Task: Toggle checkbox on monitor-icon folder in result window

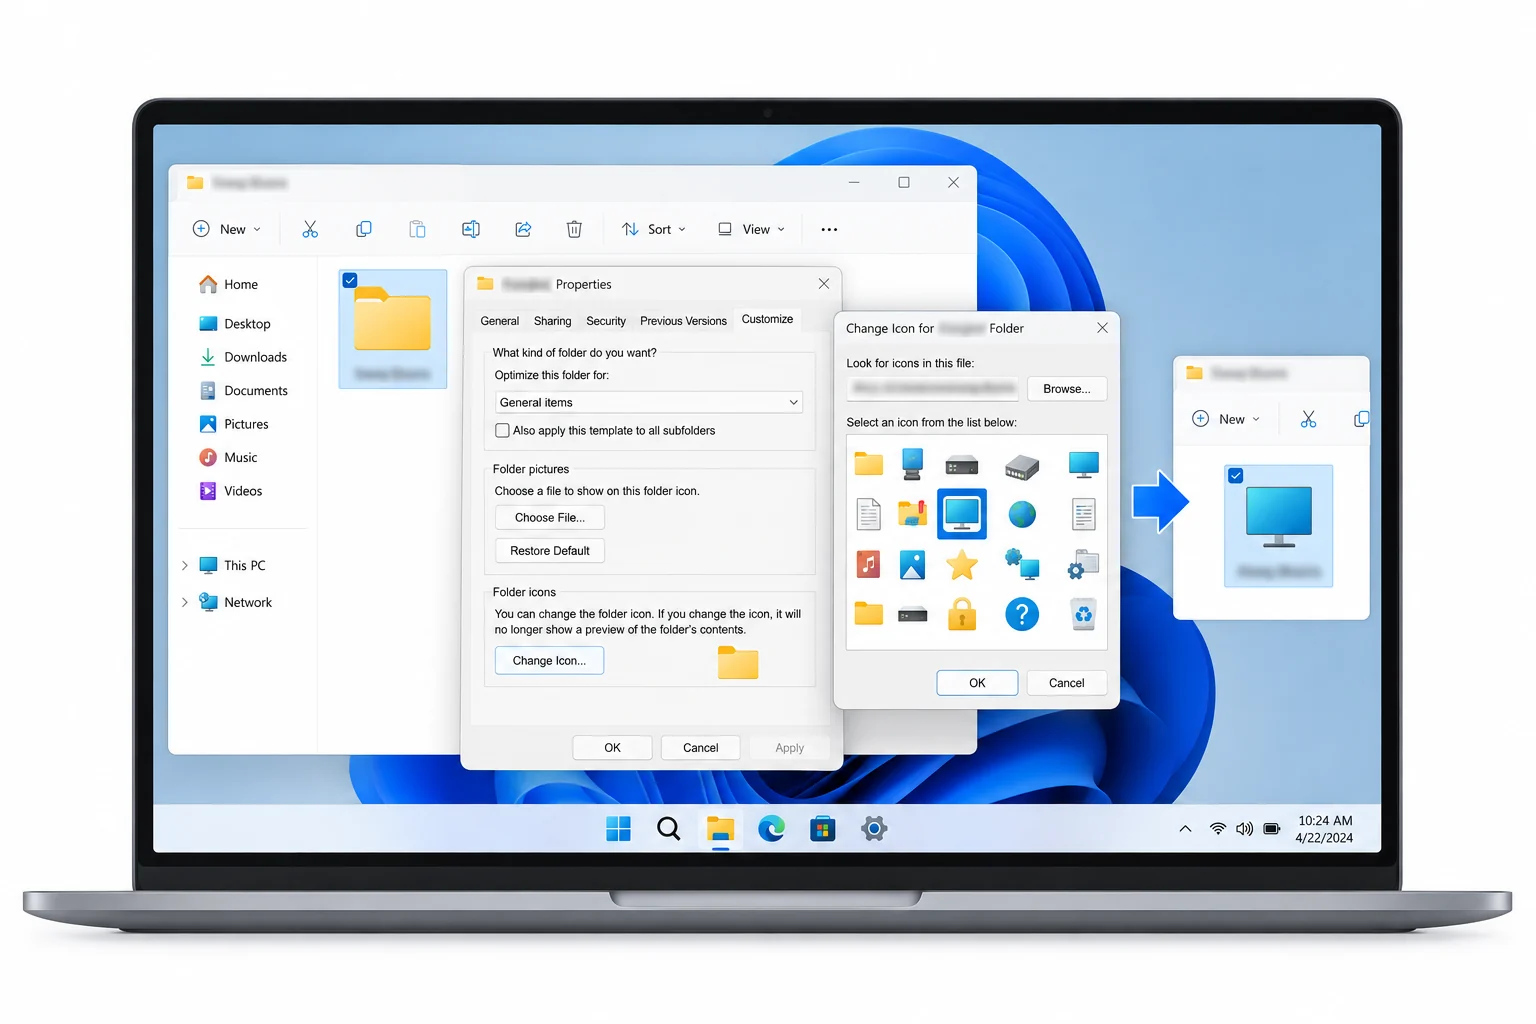Action: tap(1236, 476)
